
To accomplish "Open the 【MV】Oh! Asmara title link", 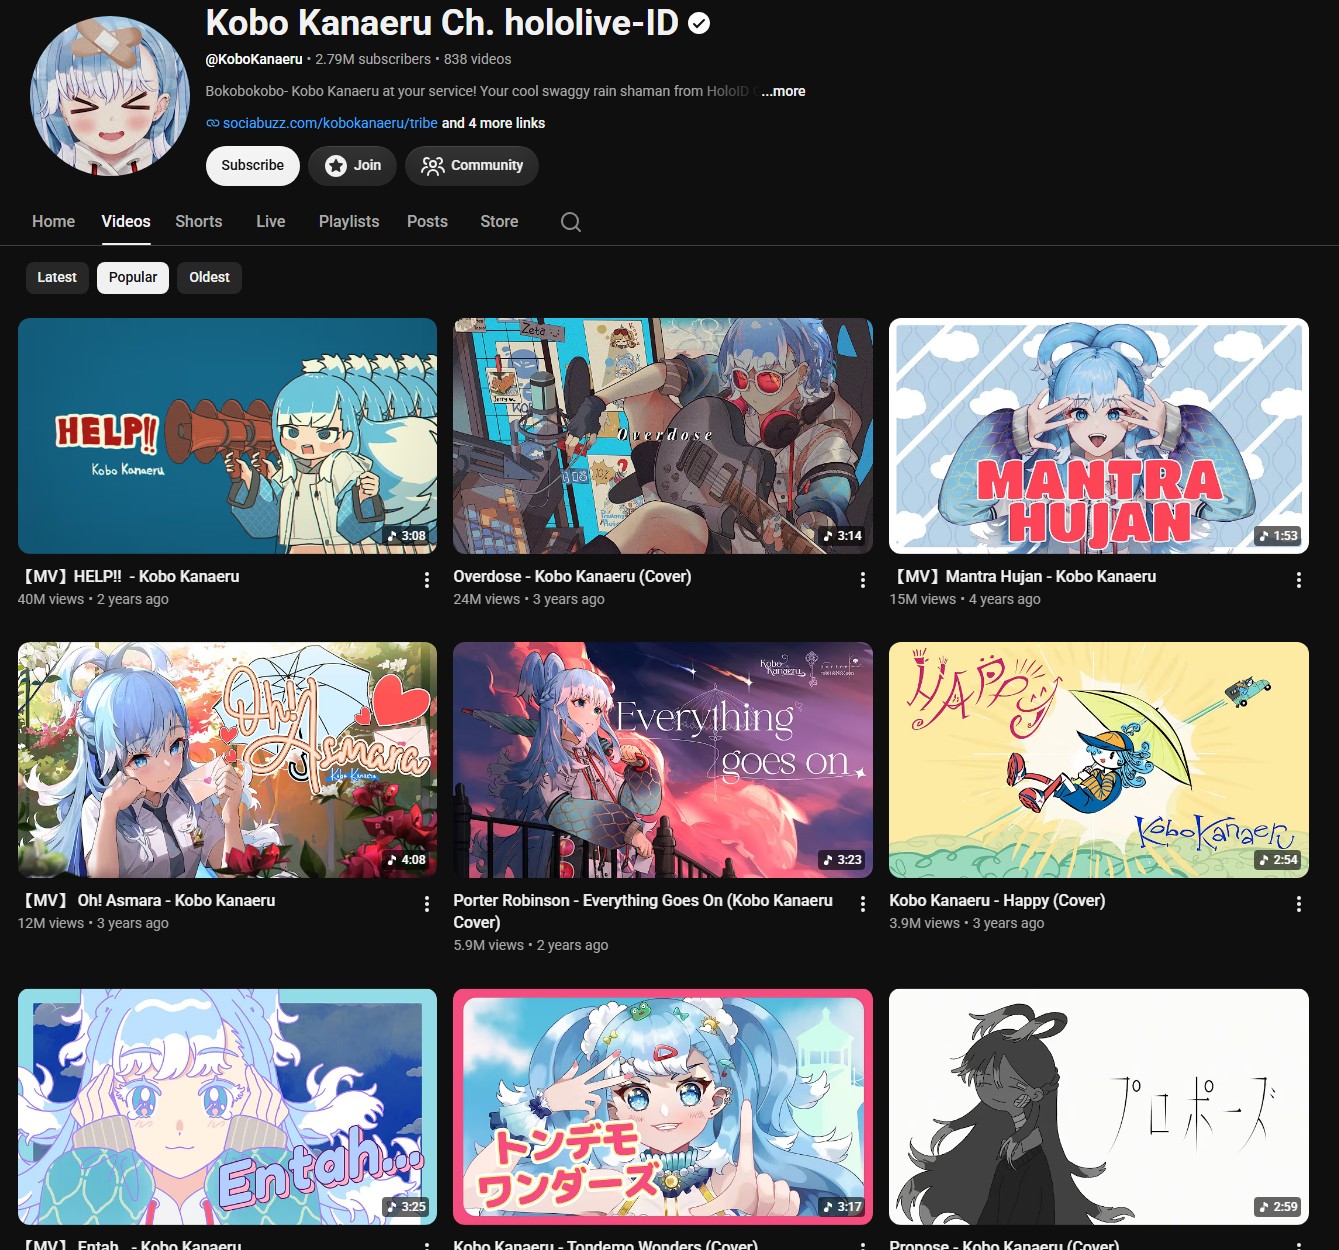I will 147,901.
